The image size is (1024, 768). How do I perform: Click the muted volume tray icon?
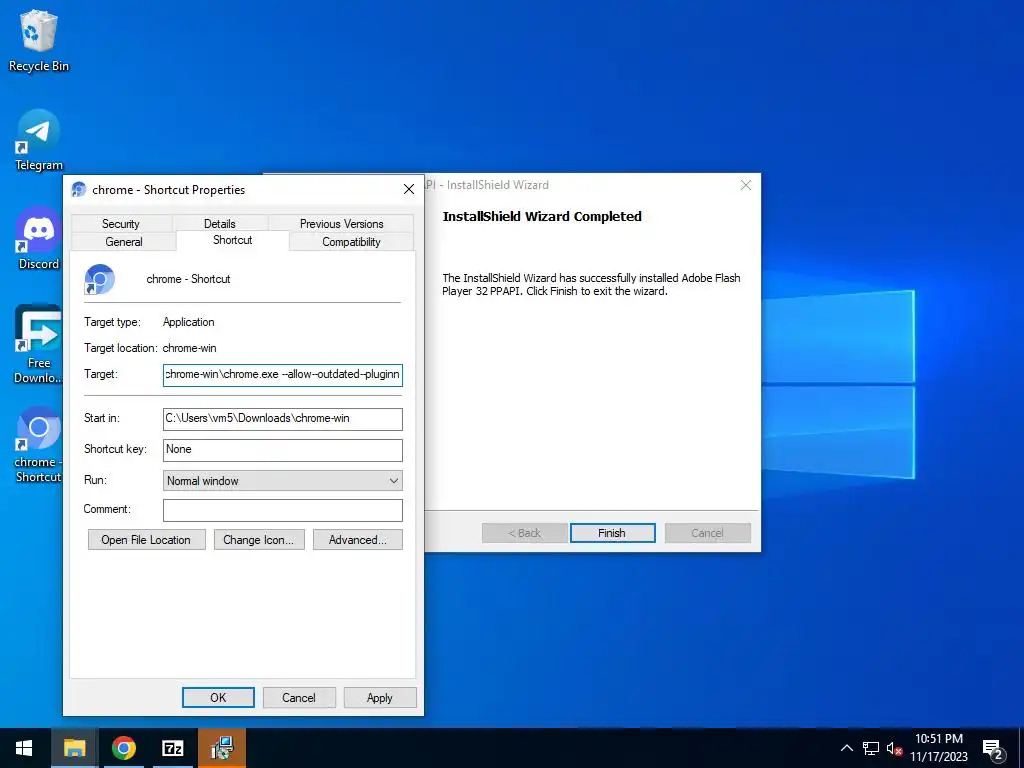point(895,749)
